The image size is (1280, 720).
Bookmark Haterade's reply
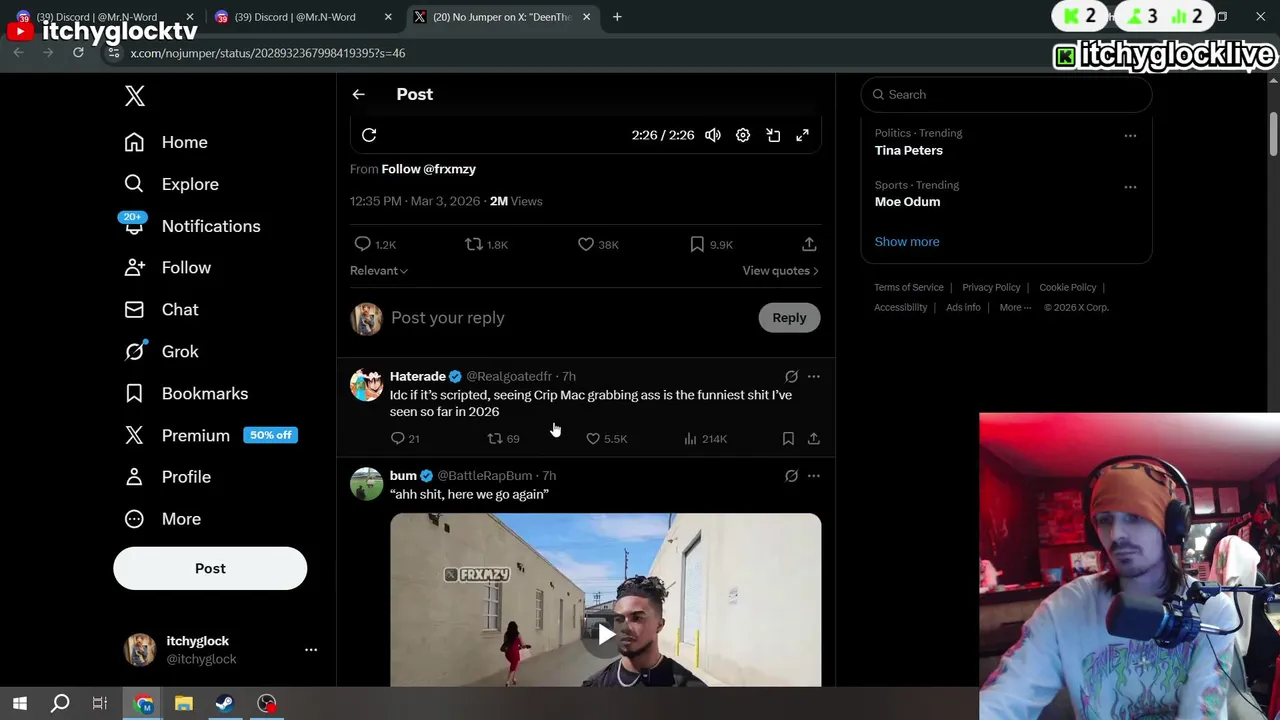click(x=788, y=439)
